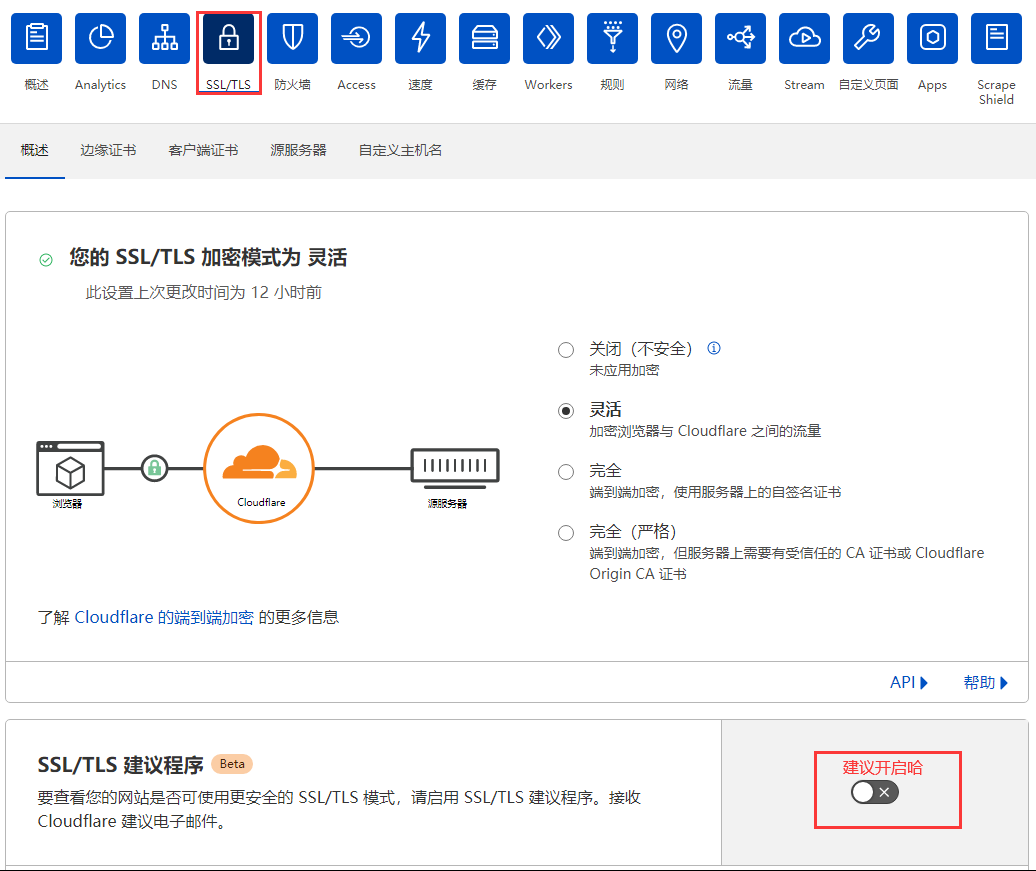Click the green check status icon
The image size is (1036, 871).
46,260
